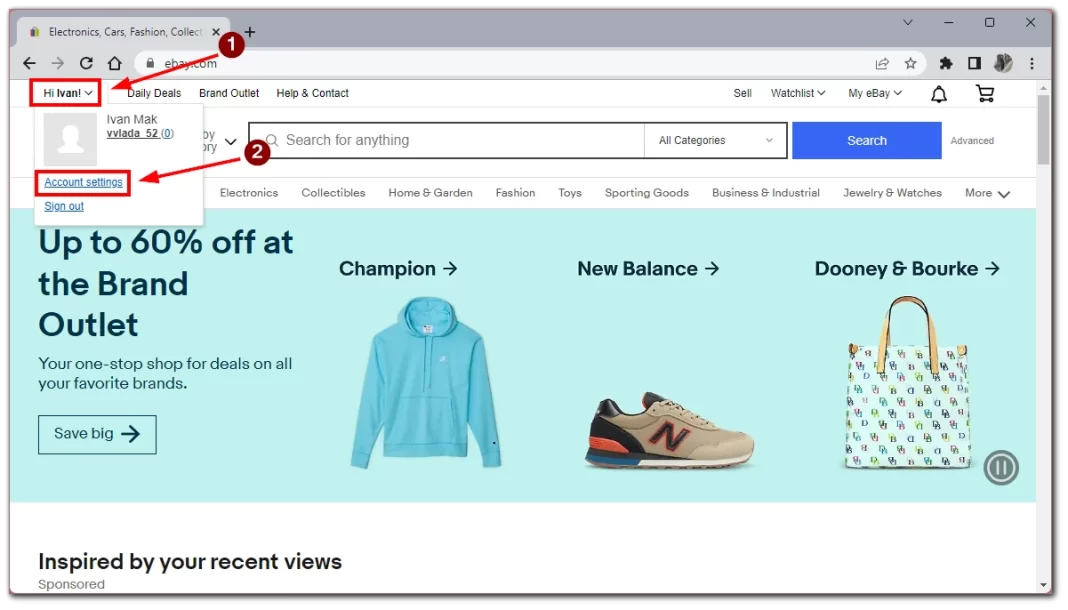Viewport: 1068px width, 610px height.
Task: Expand the More categories menu
Action: pyautogui.click(x=987, y=193)
